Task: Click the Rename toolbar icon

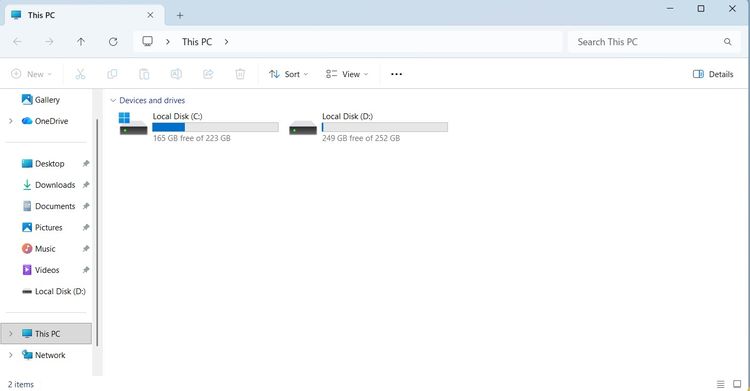Action: tap(176, 74)
